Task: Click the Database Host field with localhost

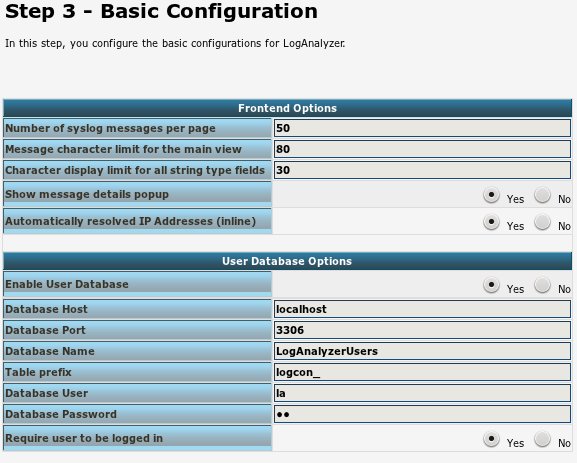Action: (422, 309)
